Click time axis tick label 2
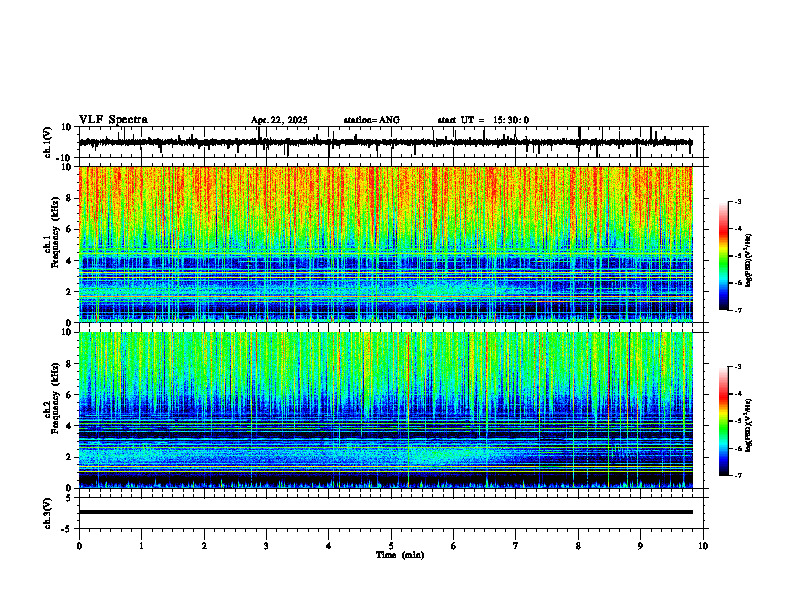The image size is (792, 612). pos(204,546)
